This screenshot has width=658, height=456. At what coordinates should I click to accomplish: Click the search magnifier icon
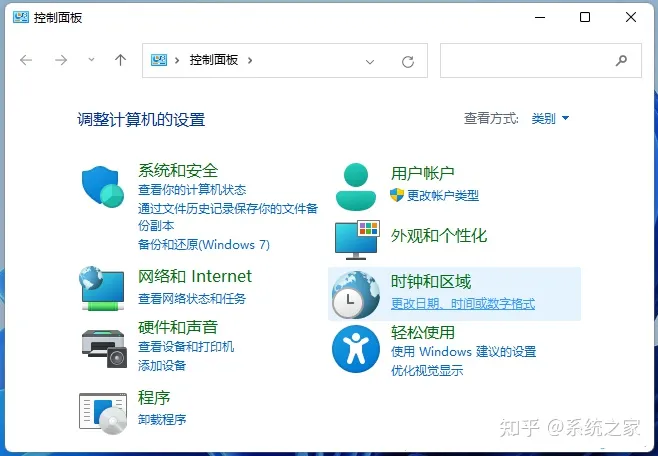tap(621, 60)
